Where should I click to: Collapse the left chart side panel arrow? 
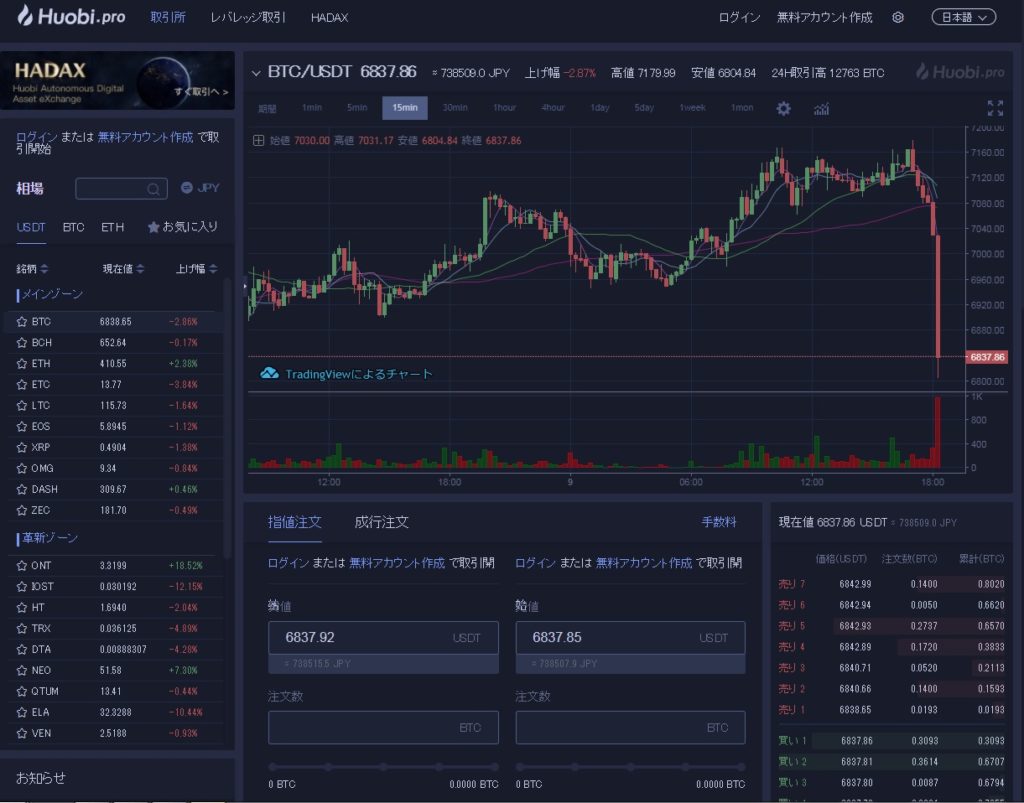click(x=246, y=285)
